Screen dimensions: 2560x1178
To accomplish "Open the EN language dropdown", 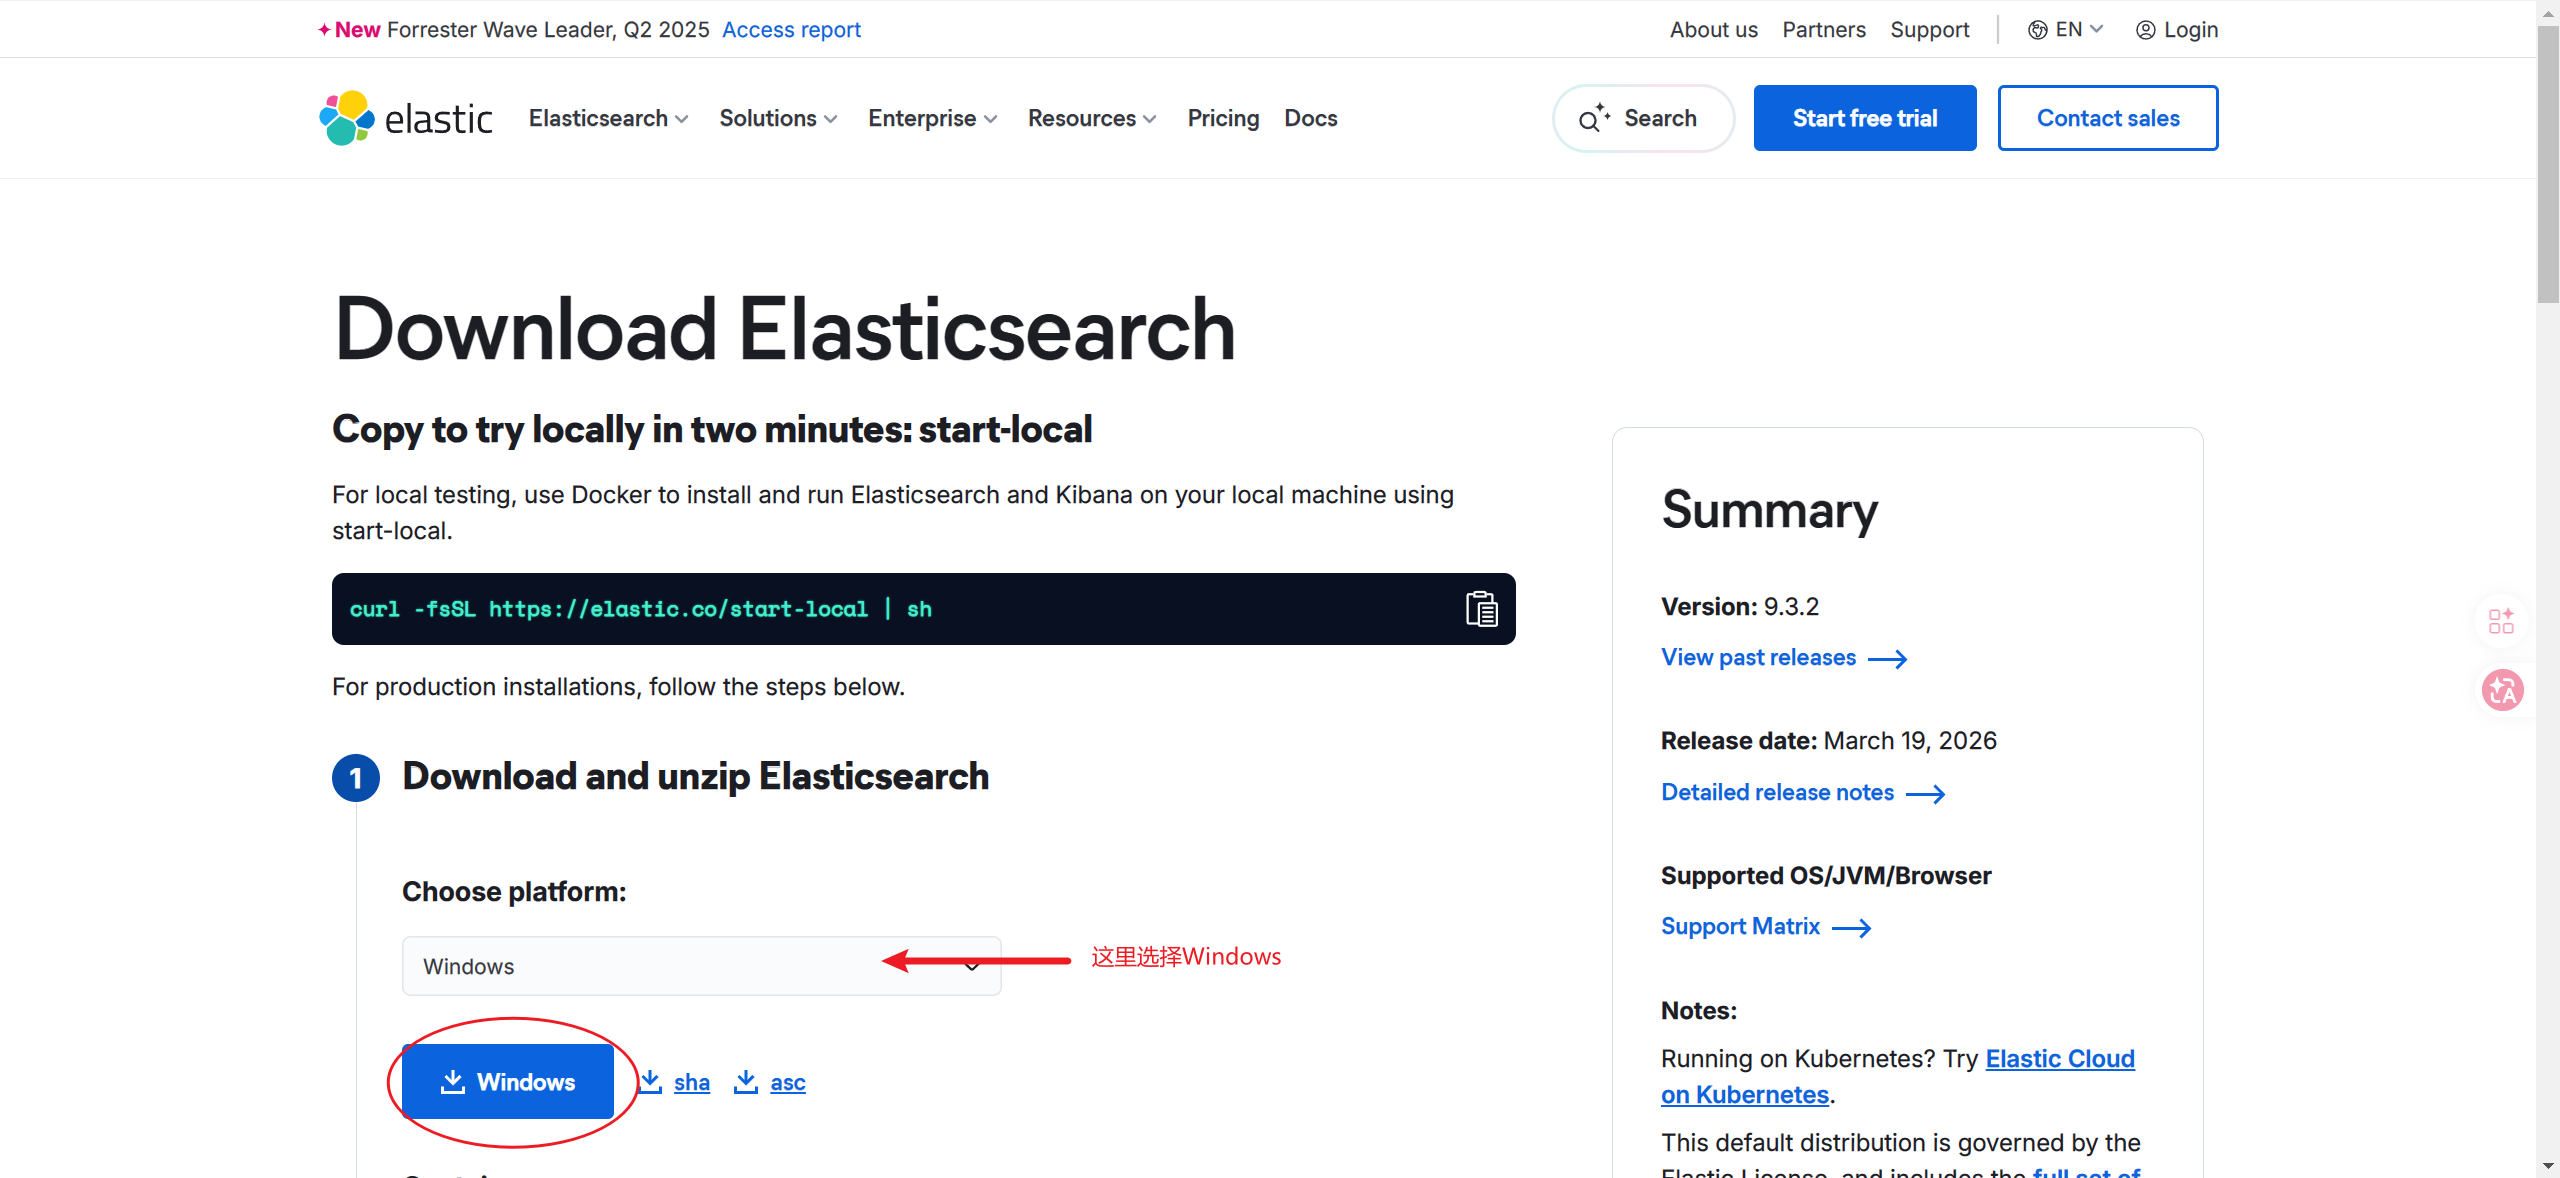I will tap(2066, 30).
